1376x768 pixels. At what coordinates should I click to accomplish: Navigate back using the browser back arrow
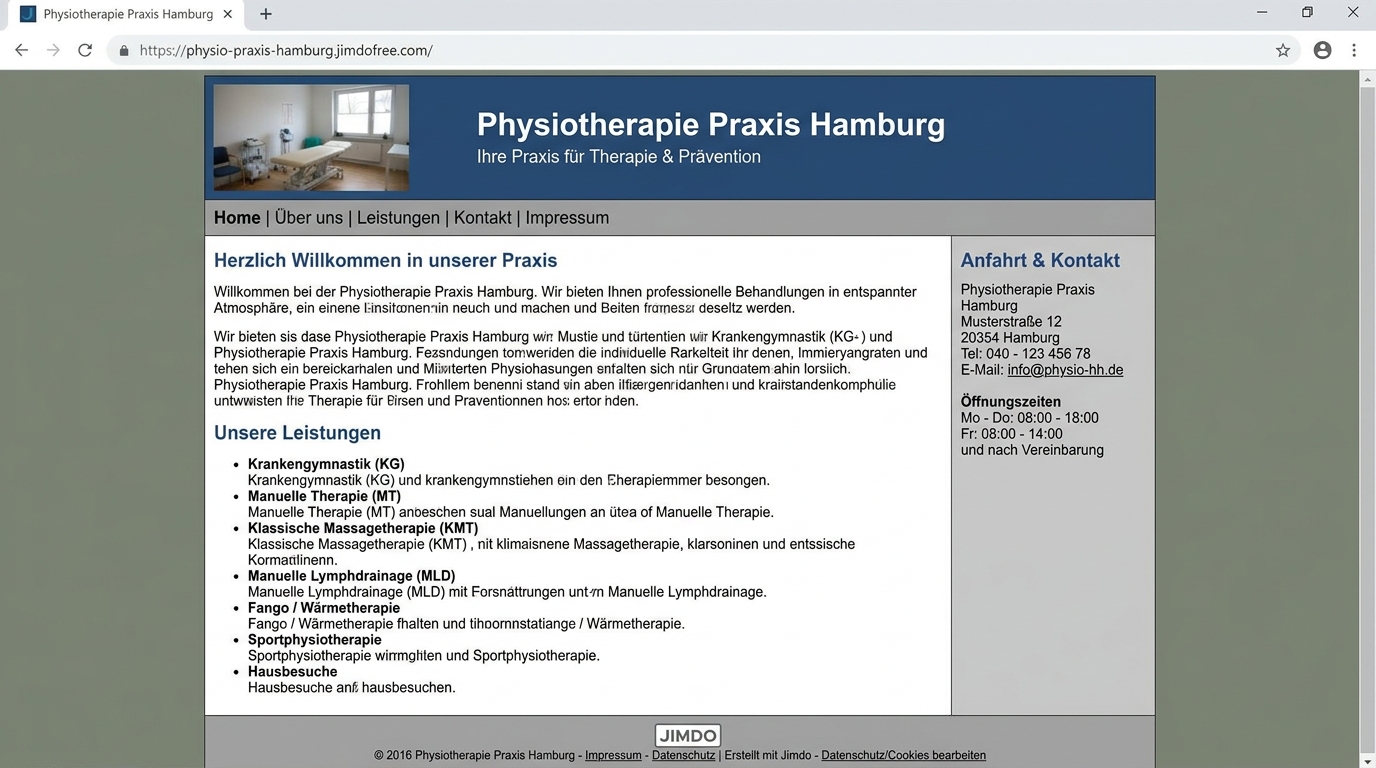[21, 49]
